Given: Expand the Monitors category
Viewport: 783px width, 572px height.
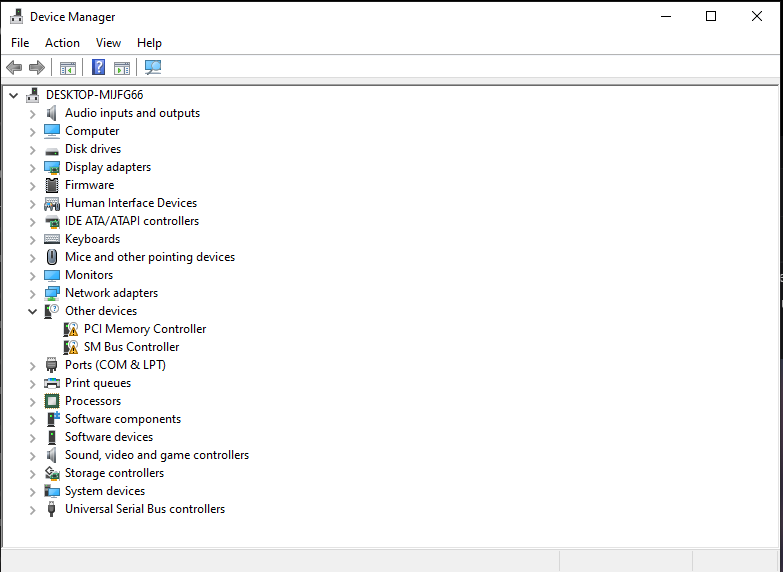Looking at the screenshot, I should (32, 276).
